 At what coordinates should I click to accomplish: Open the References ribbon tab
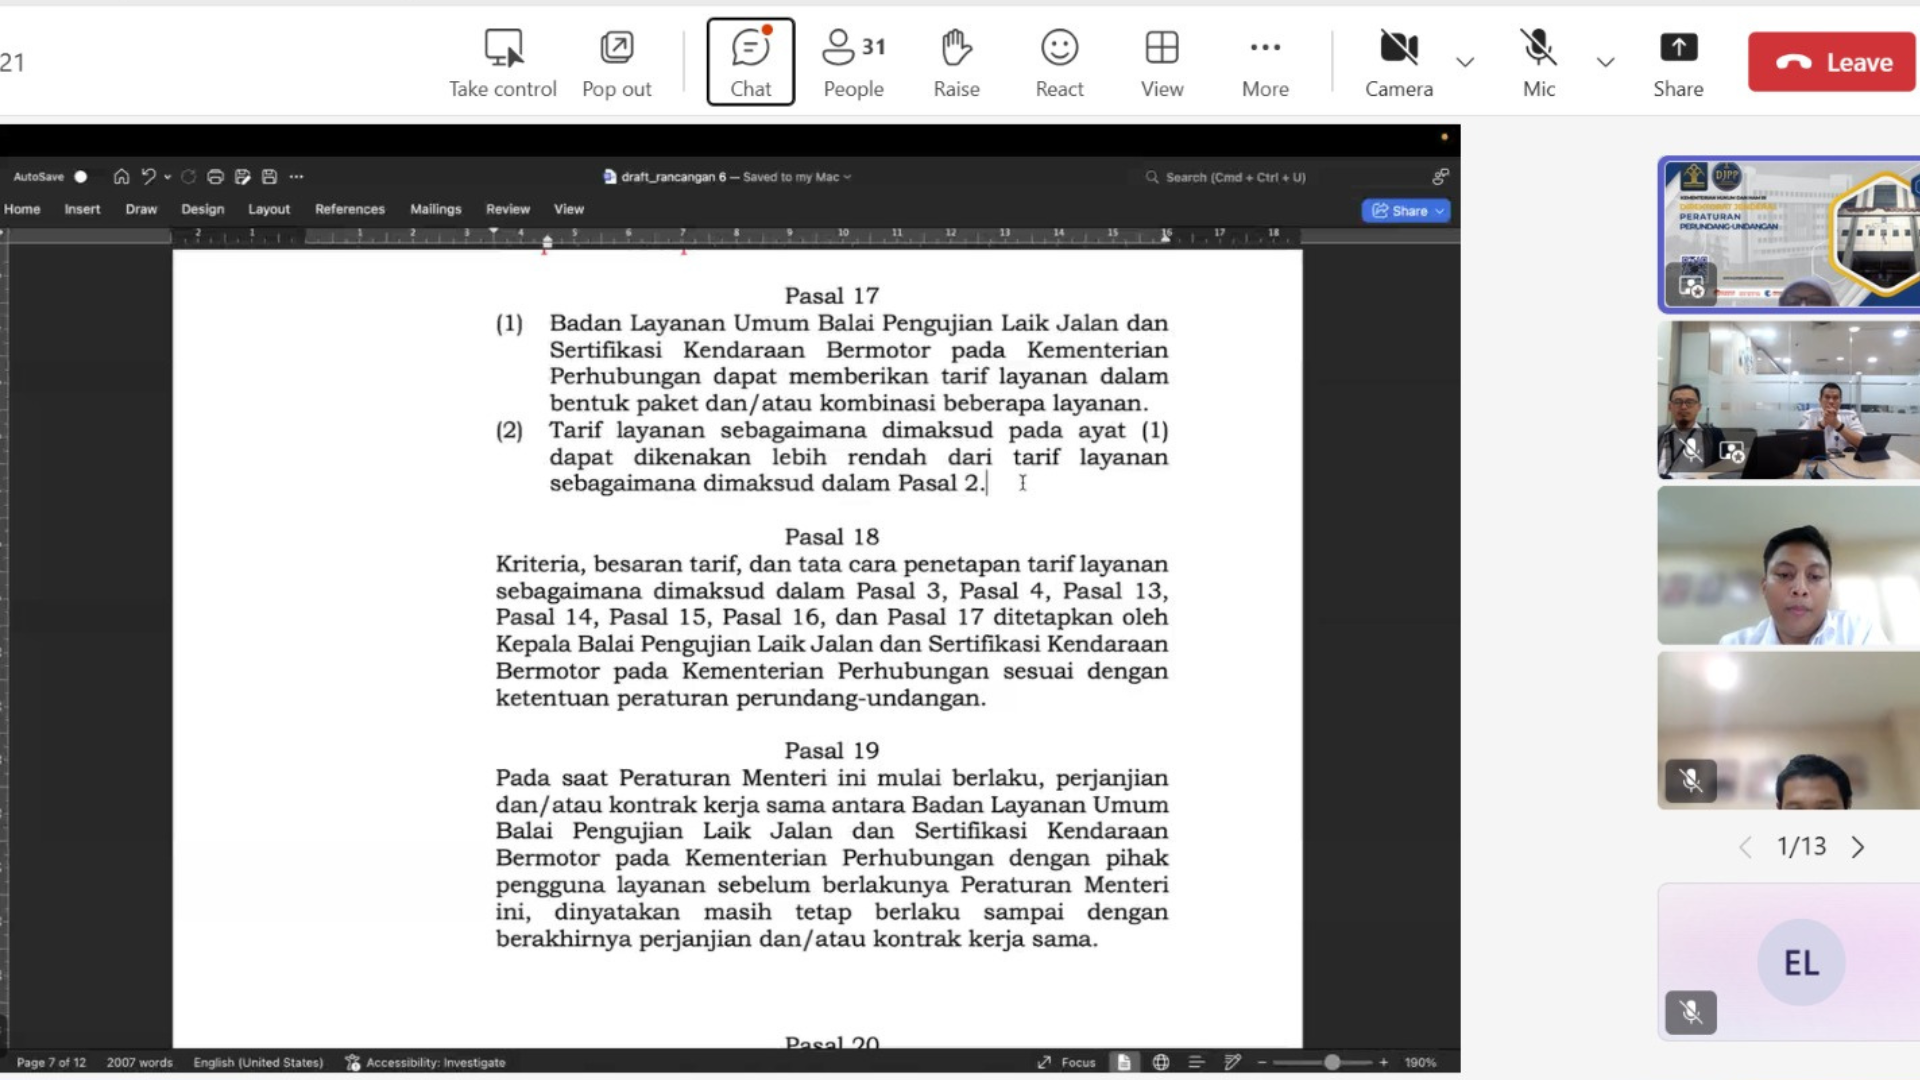pos(350,209)
